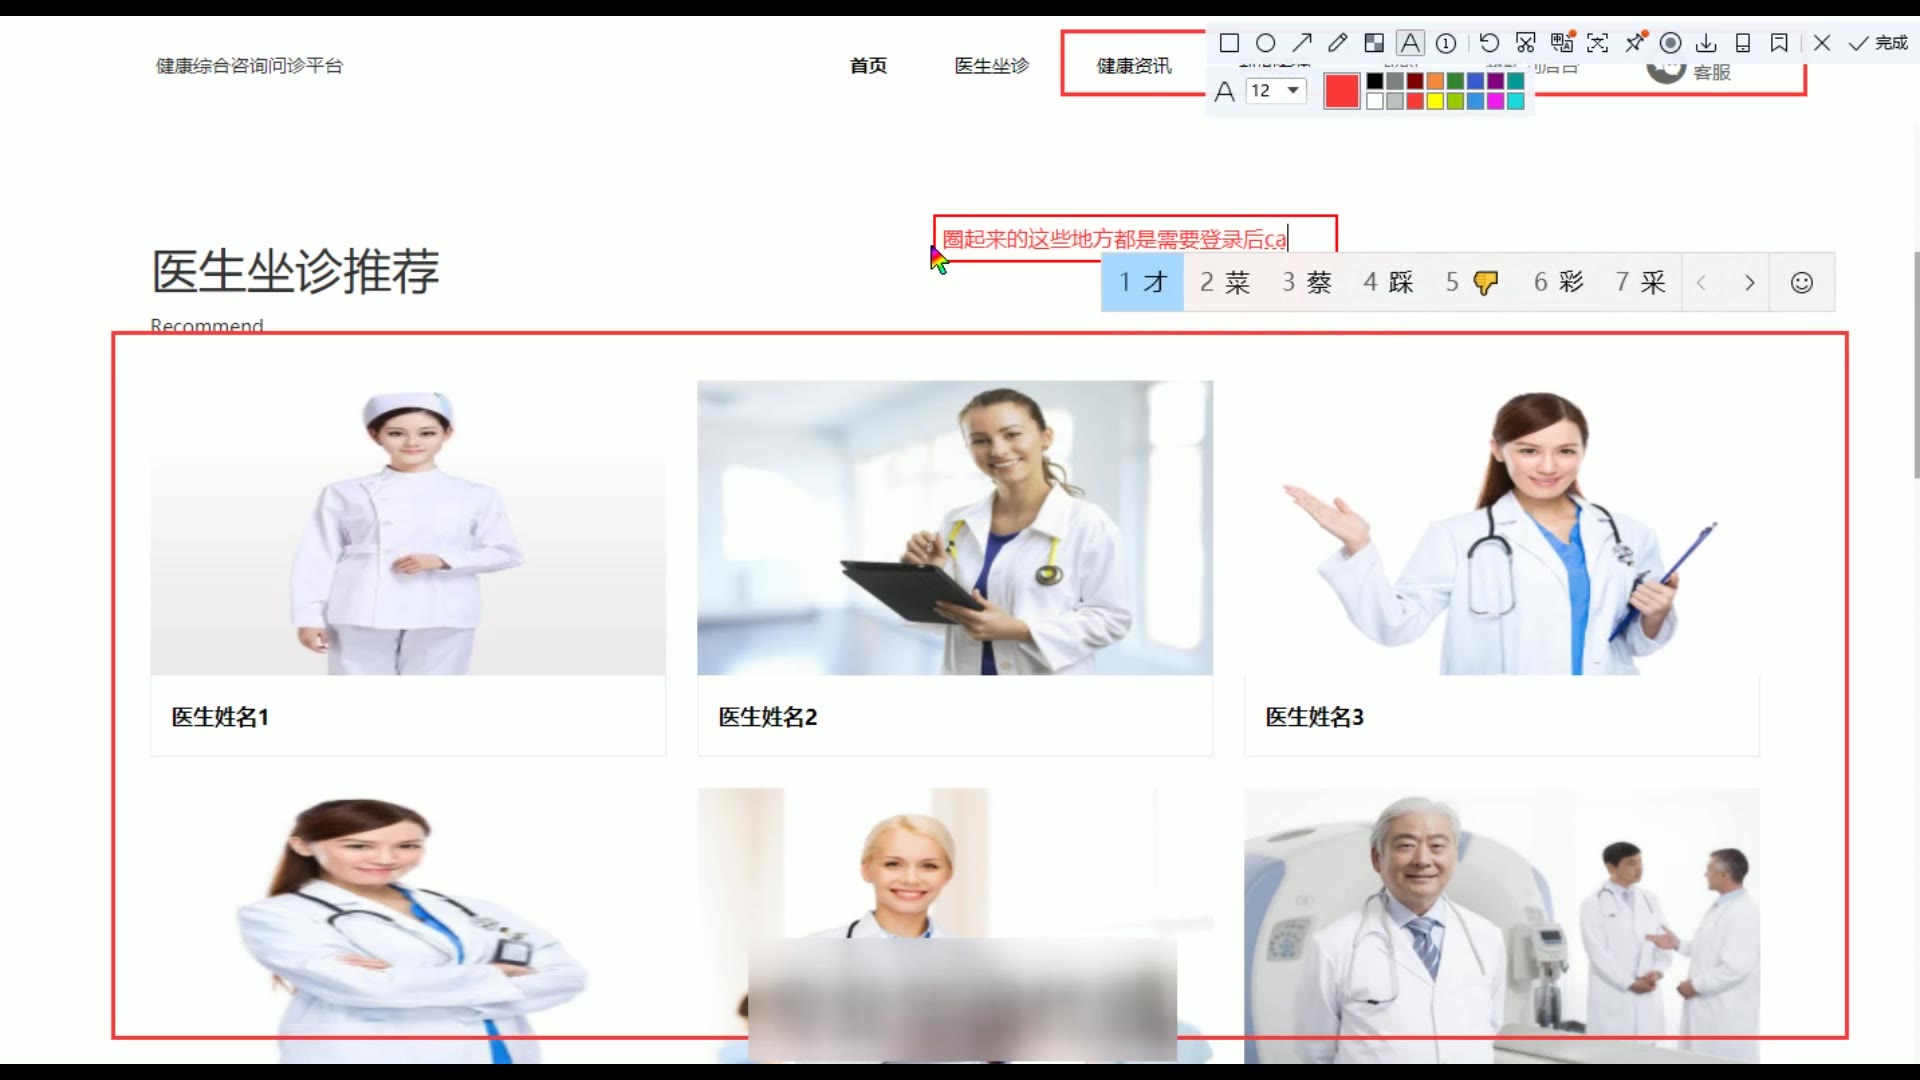Click the 健康综合咨询问诊平台 site title
Viewport: 1920px width, 1080px height.
click(249, 66)
